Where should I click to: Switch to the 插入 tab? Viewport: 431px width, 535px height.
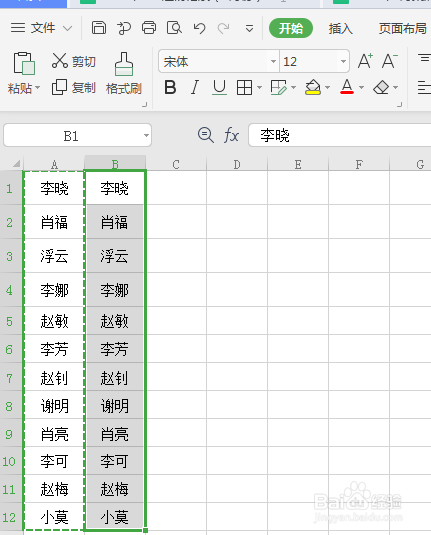point(340,28)
